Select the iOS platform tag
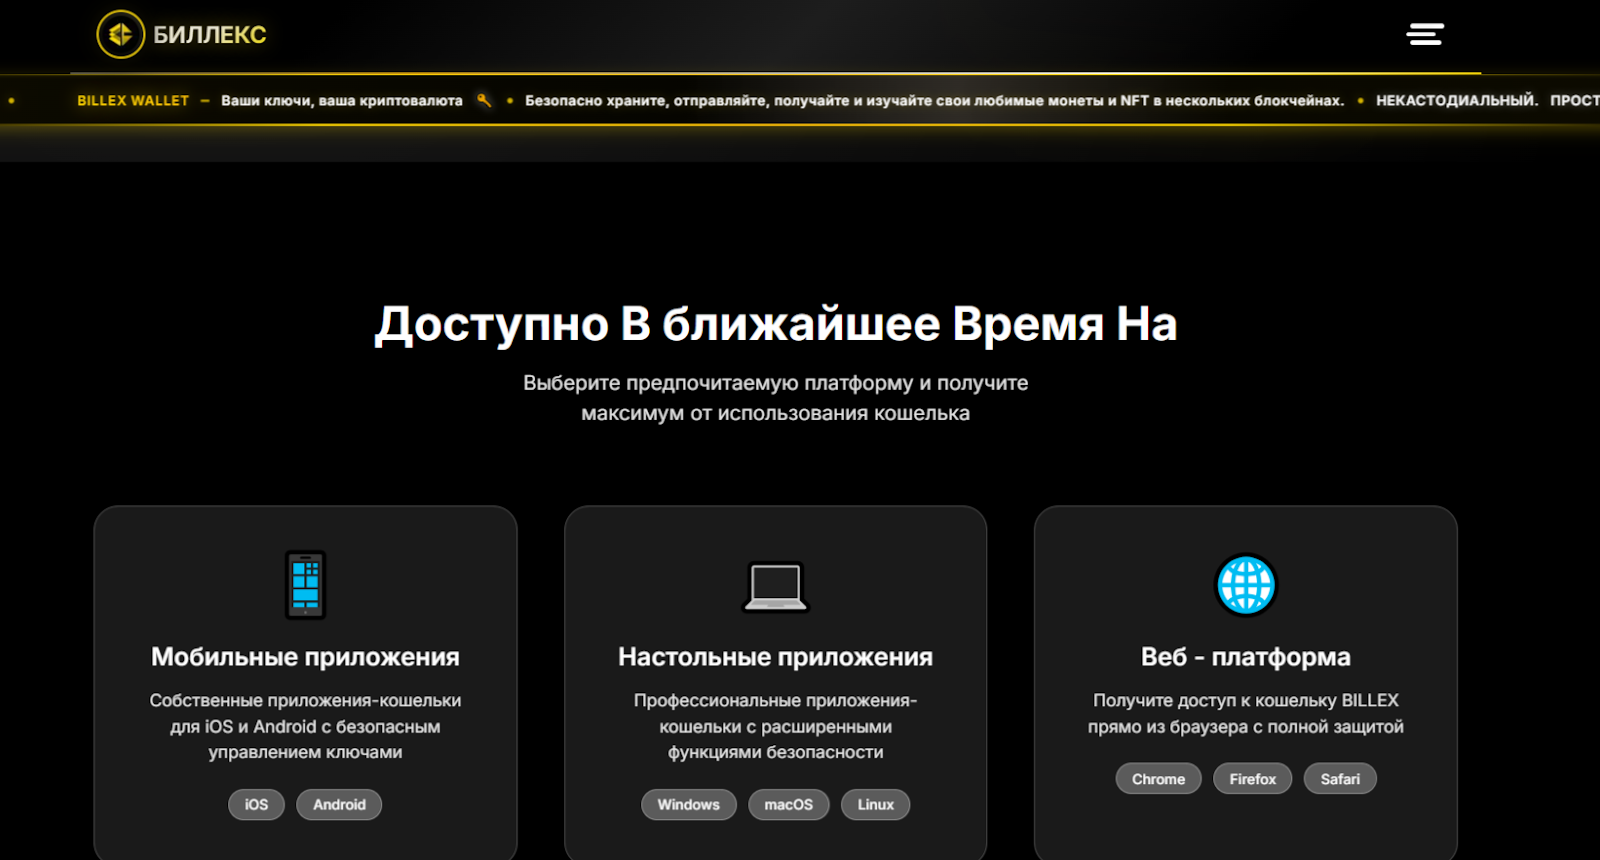Screen dimensions: 1600x860 click(256, 805)
